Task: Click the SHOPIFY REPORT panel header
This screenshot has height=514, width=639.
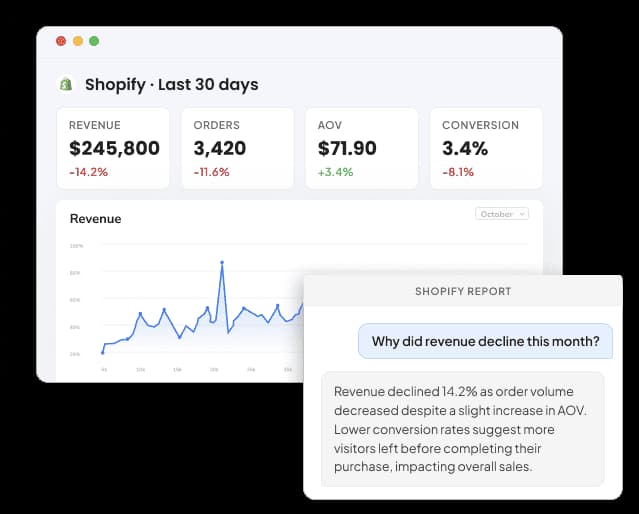Action: (463, 291)
